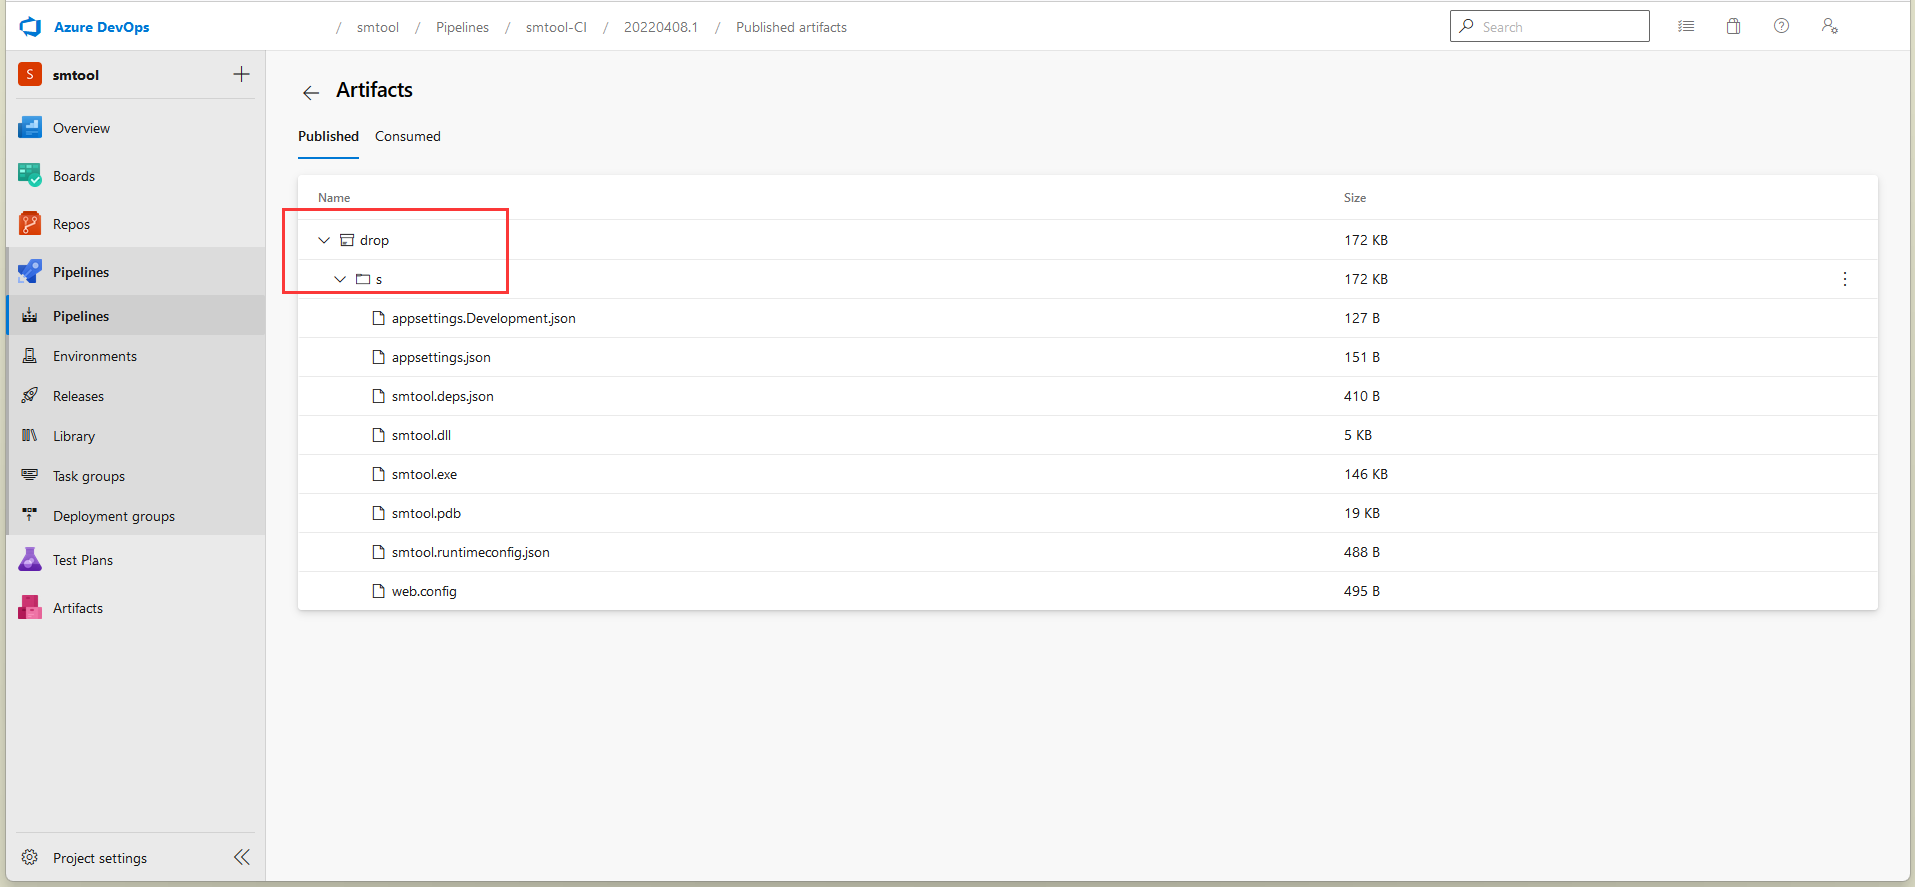The image size is (1915, 887).
Task: Collapse the drop artifact folder
Action: pyautogui.click(x=324, y=240)
